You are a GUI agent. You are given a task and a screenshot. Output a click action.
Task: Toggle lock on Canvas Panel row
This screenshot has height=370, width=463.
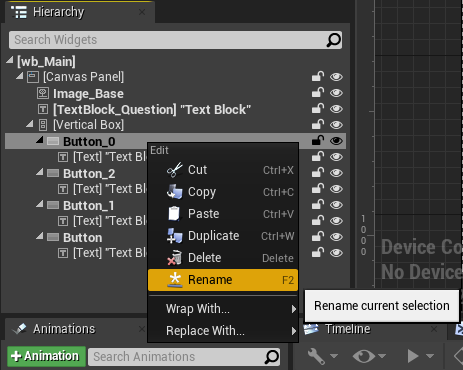pos(318,77)
